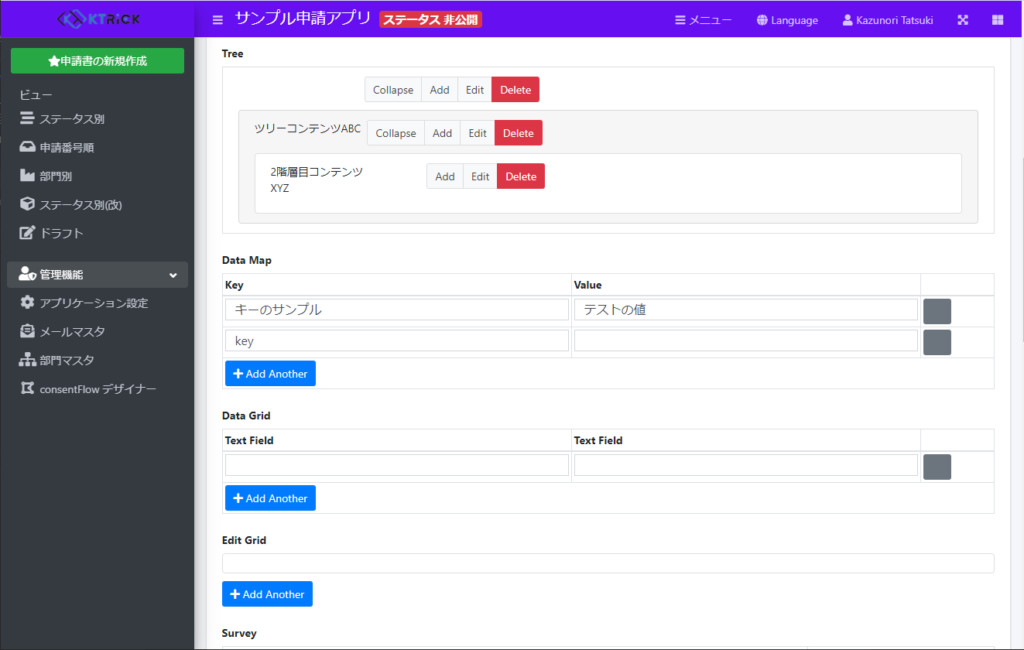Collapse the ツリーコンテンツABC node

396,133
